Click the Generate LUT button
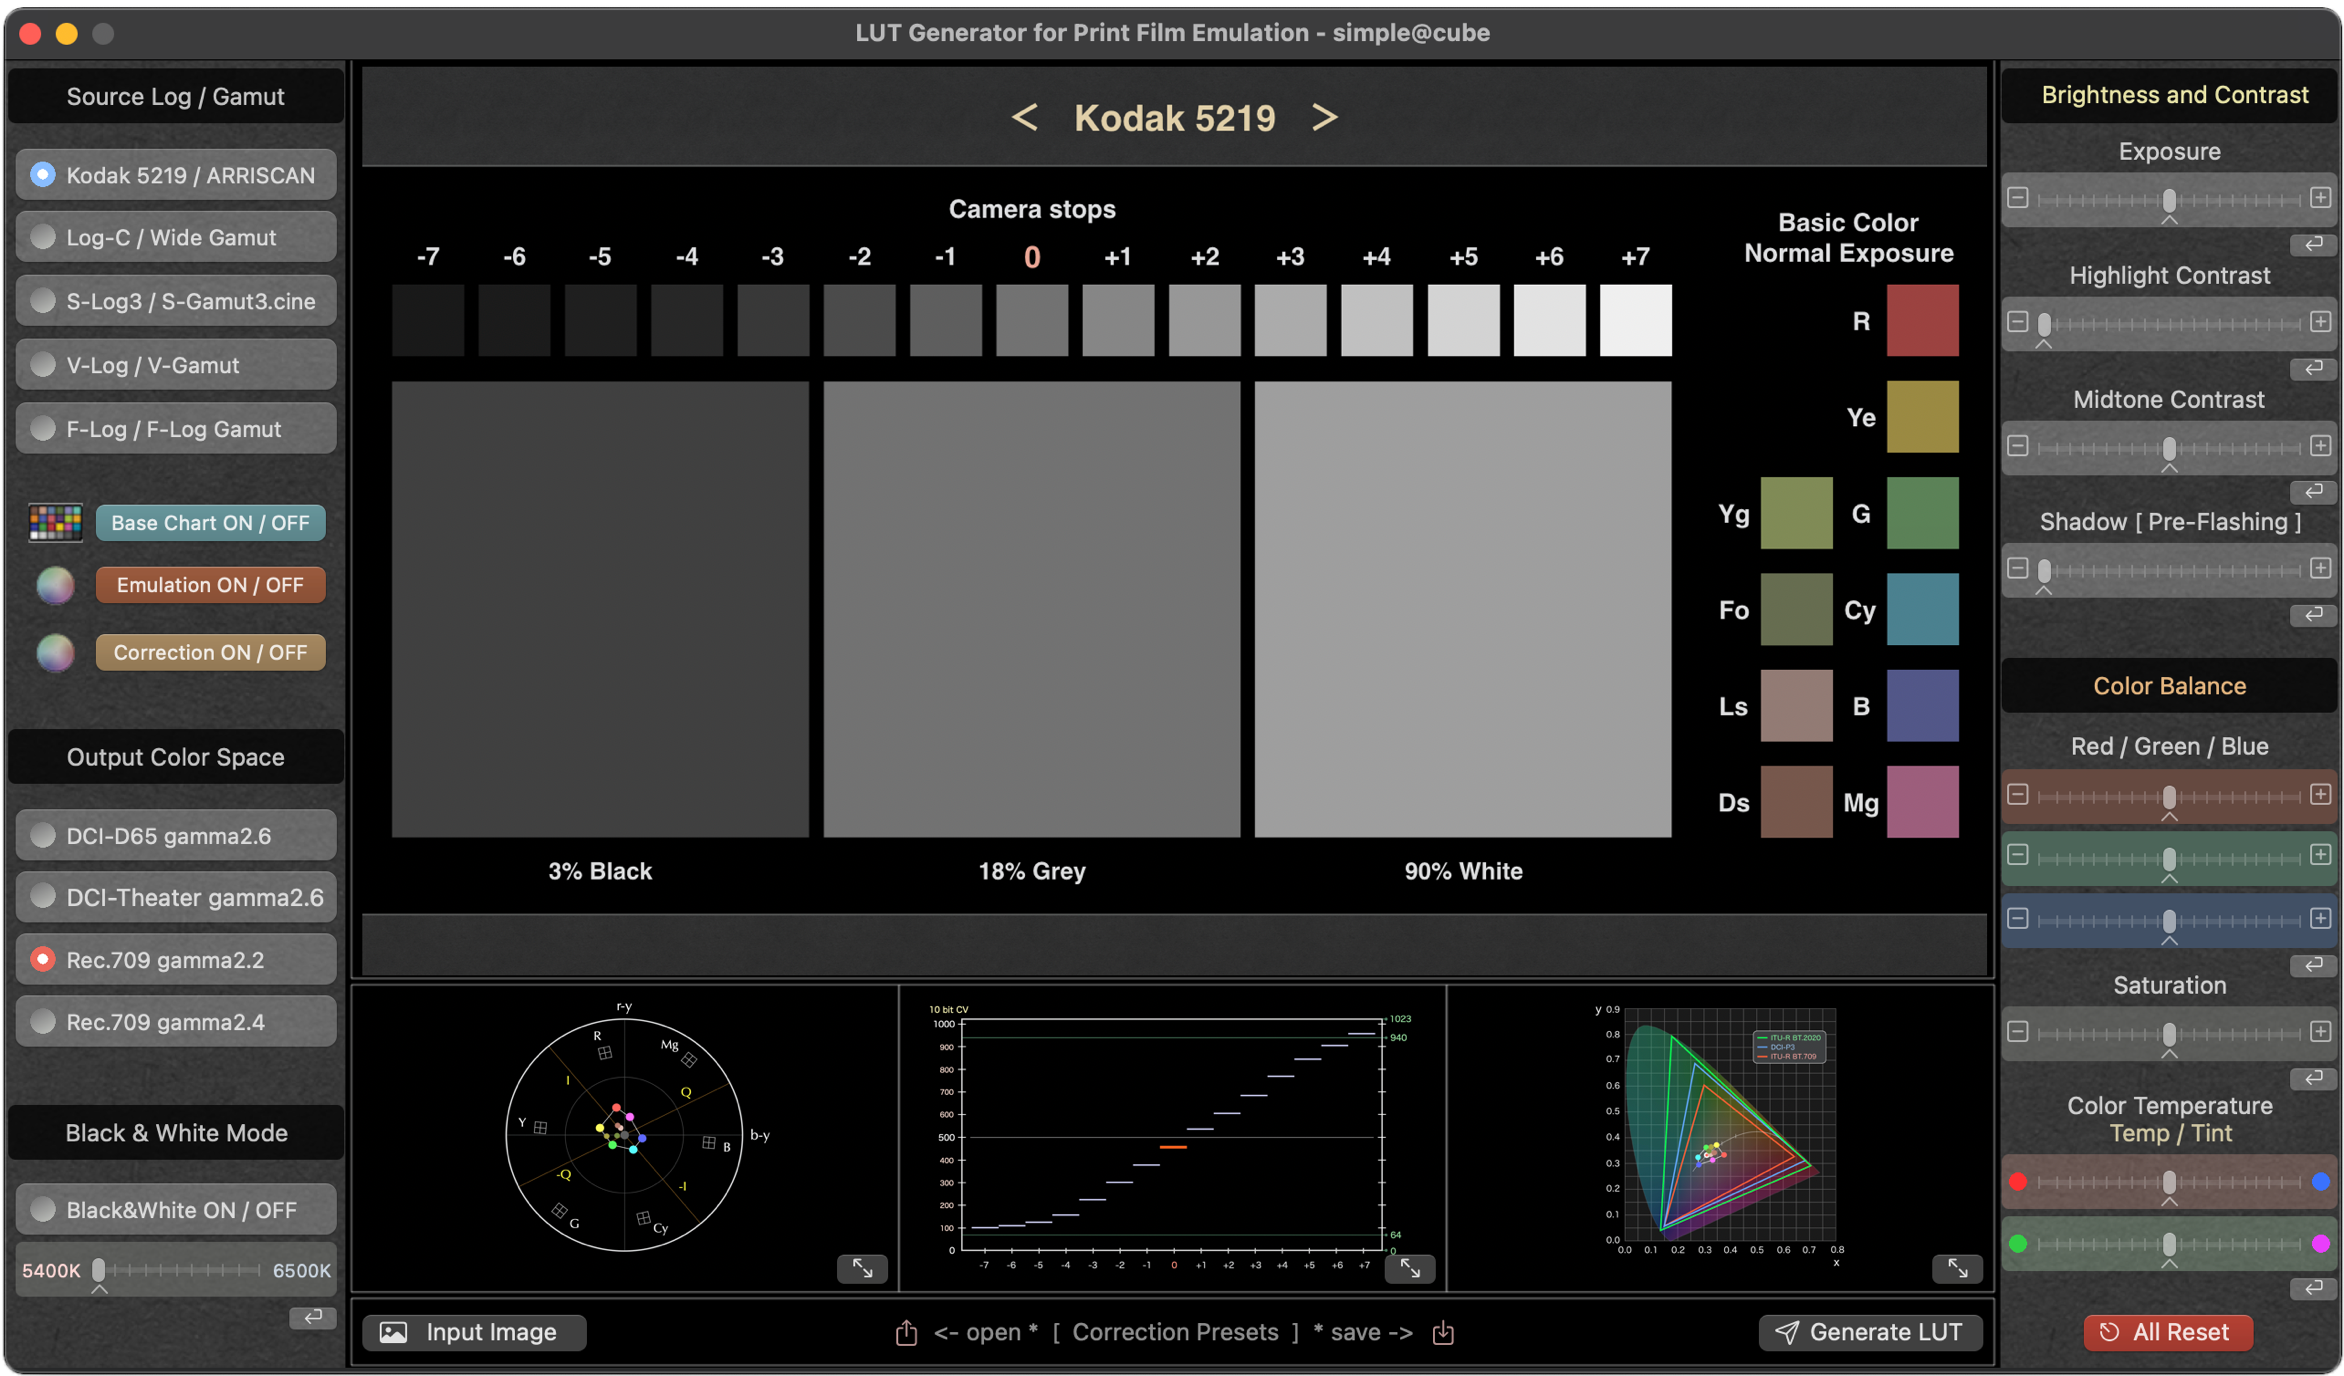Image resolution: width=2344 pixels, height=1376 pixels. (1869, 1332)
